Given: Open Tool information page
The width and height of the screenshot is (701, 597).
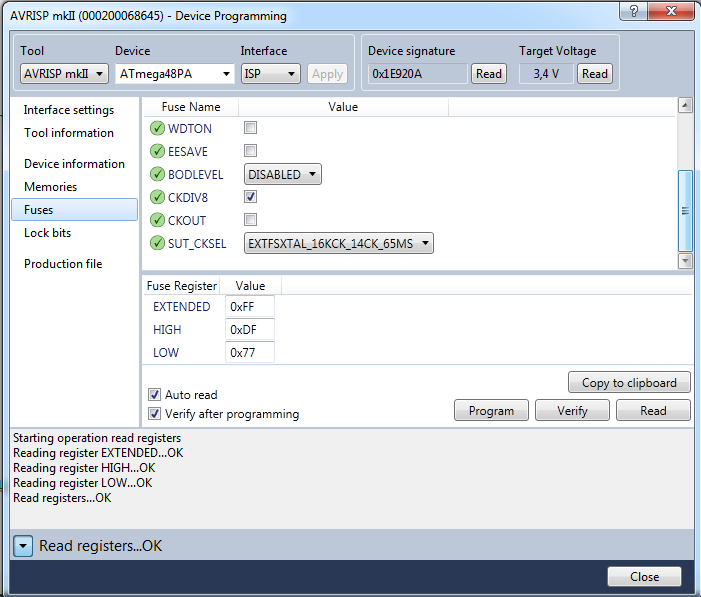Looking at the screenshot, I should coord(69,133).
